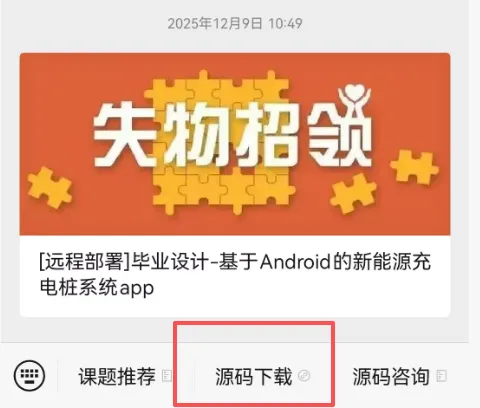Click the lone puzzle piece at the banner's left
The height and width of the screenshot is (408, 480).
tap(50, 187)
